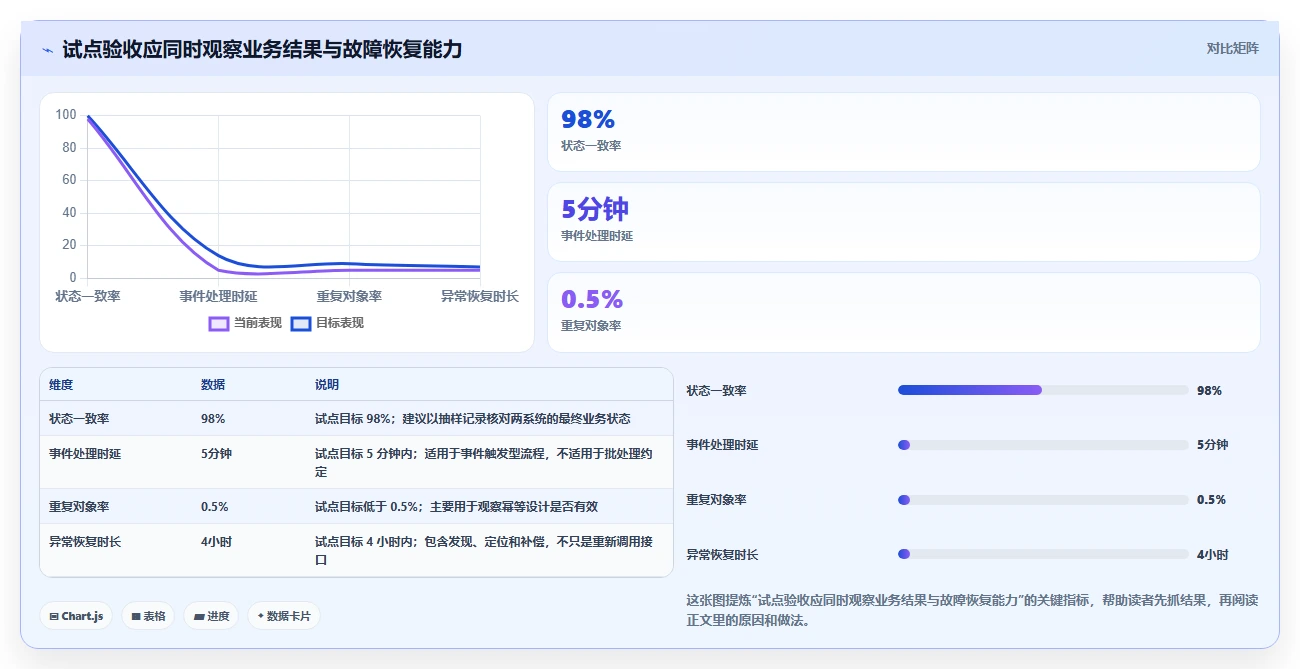
Task: Open the 98% 状态一致率 metric card
Action: pyautogui.click(x=903, y=132)
